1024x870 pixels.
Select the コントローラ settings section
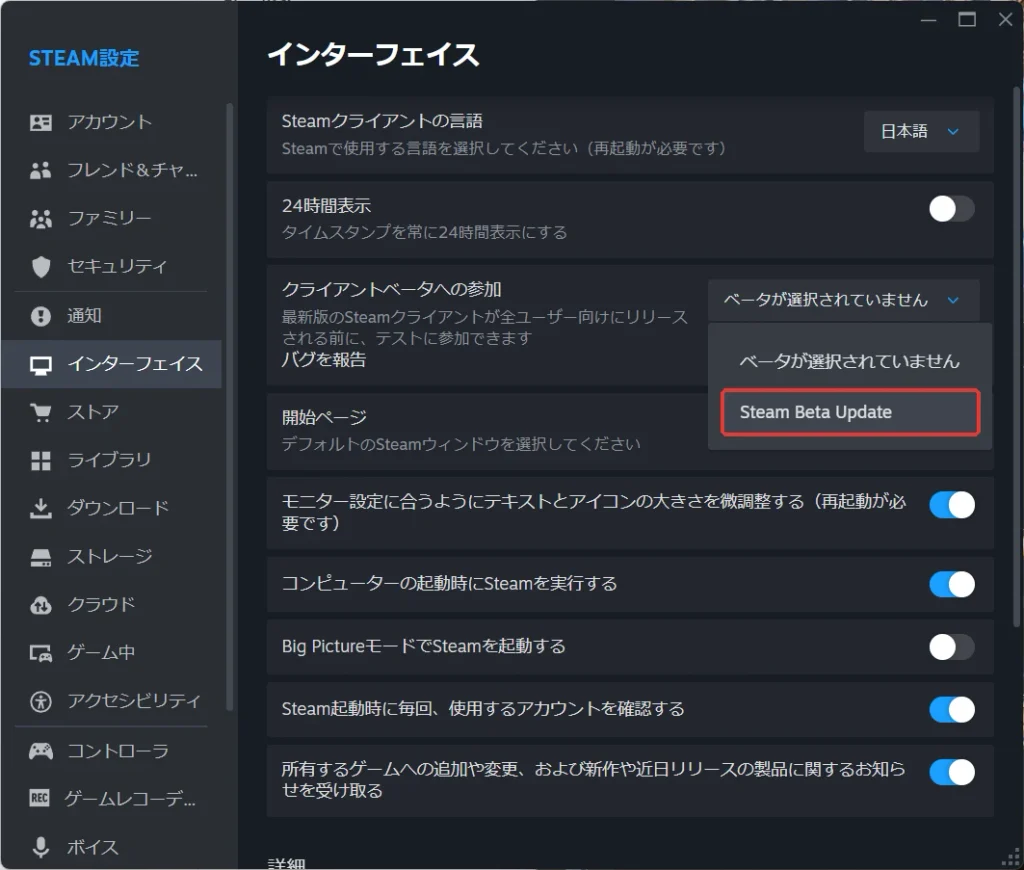(112, 751)
